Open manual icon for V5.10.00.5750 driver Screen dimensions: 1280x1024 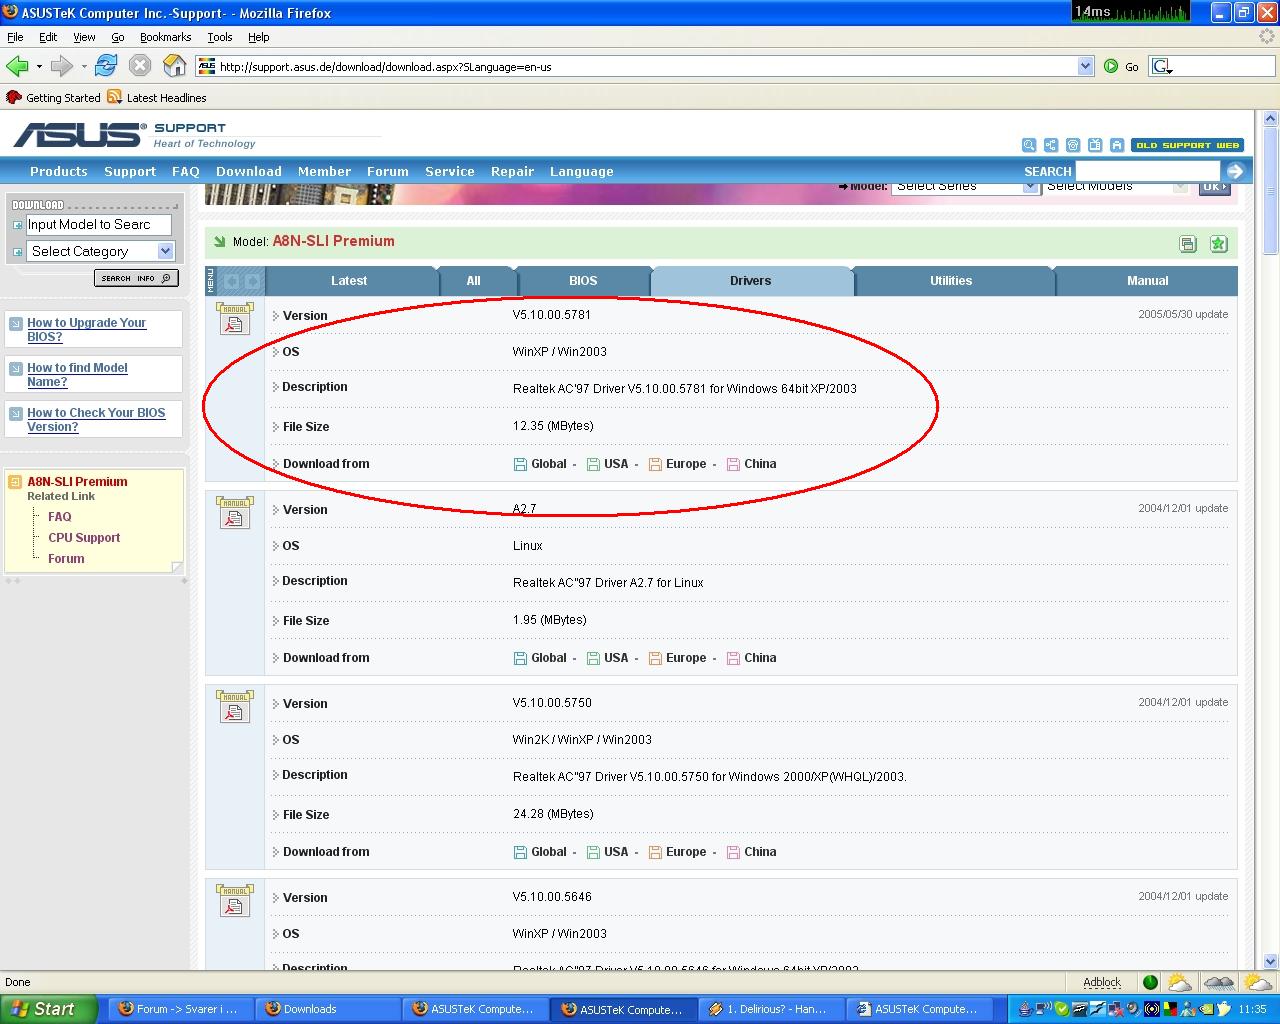click(x=235, y=706)
